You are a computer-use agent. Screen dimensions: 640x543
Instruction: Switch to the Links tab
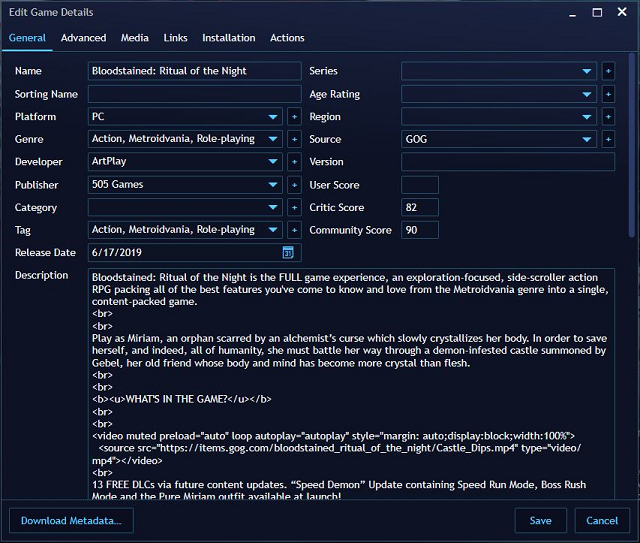pyautogui.click(x=176, y=38)
